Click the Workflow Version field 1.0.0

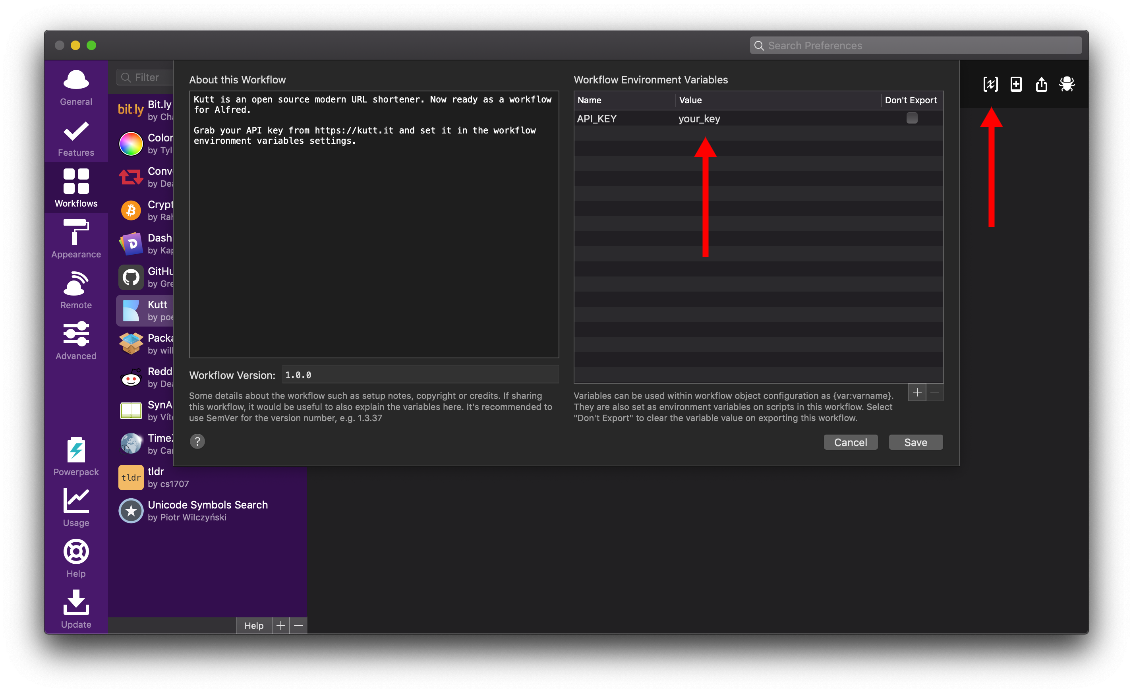(x=419, y=374)
